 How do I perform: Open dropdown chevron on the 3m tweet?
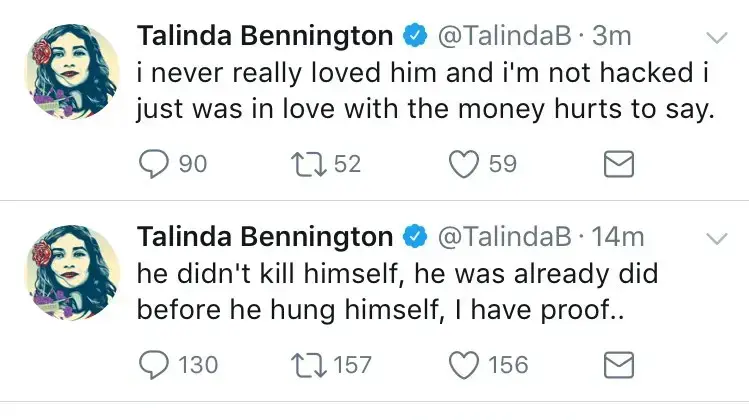[717, 37]
